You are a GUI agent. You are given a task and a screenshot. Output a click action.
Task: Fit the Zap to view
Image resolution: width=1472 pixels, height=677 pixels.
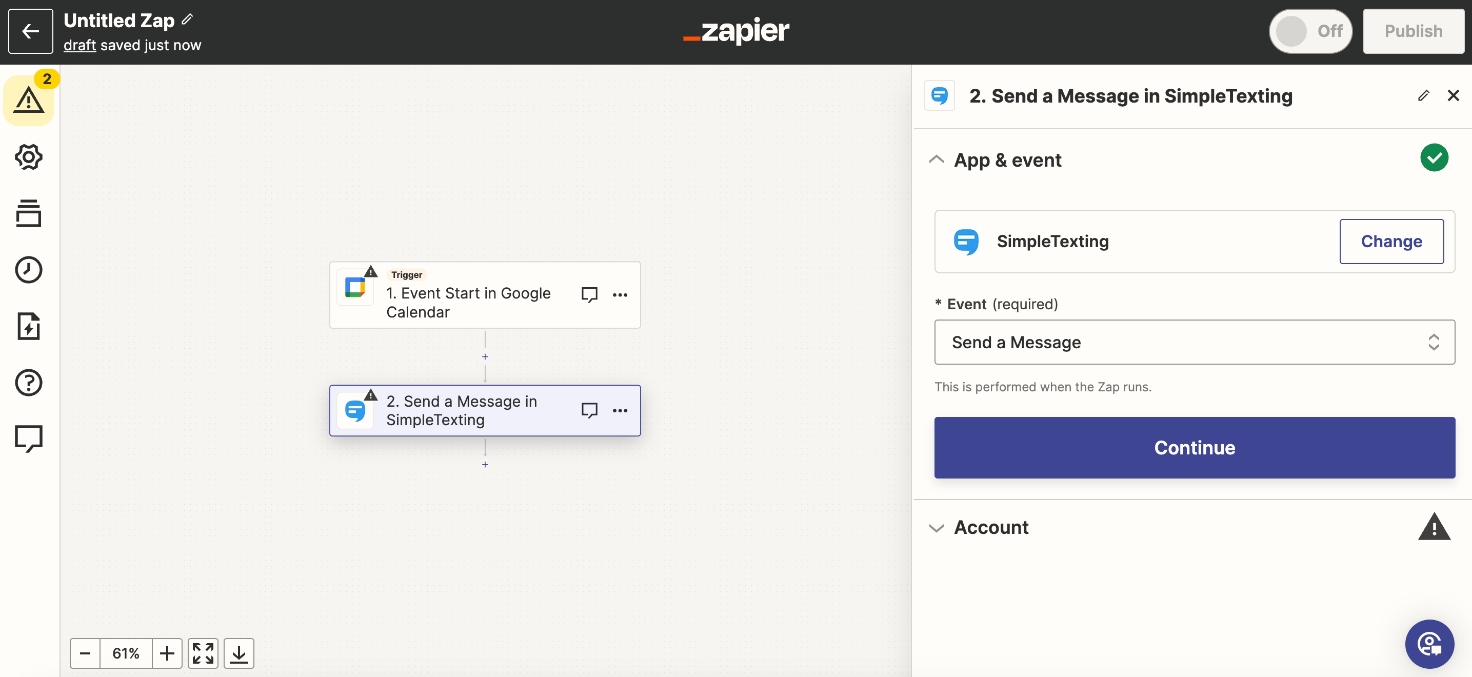[203, 654]
